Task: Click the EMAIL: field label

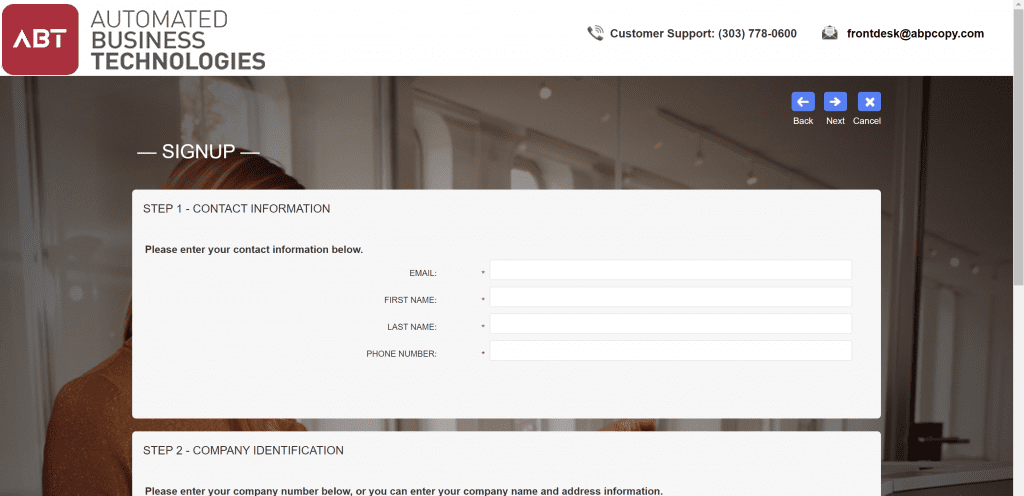Action: point(423,273)
